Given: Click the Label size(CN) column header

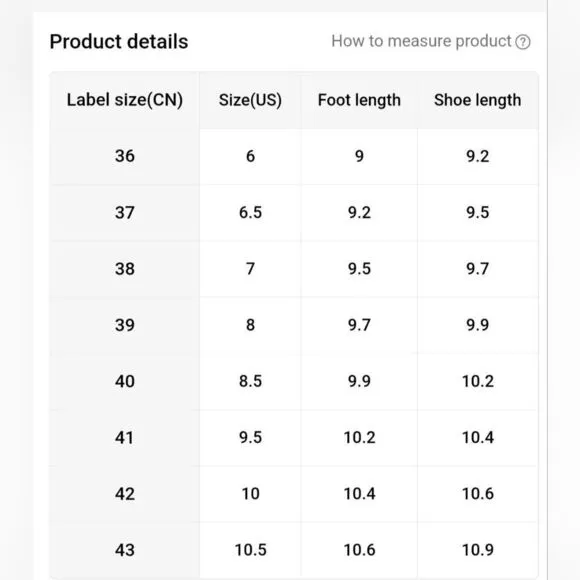Looking at the screenshot, I should [x=125, y=100].
